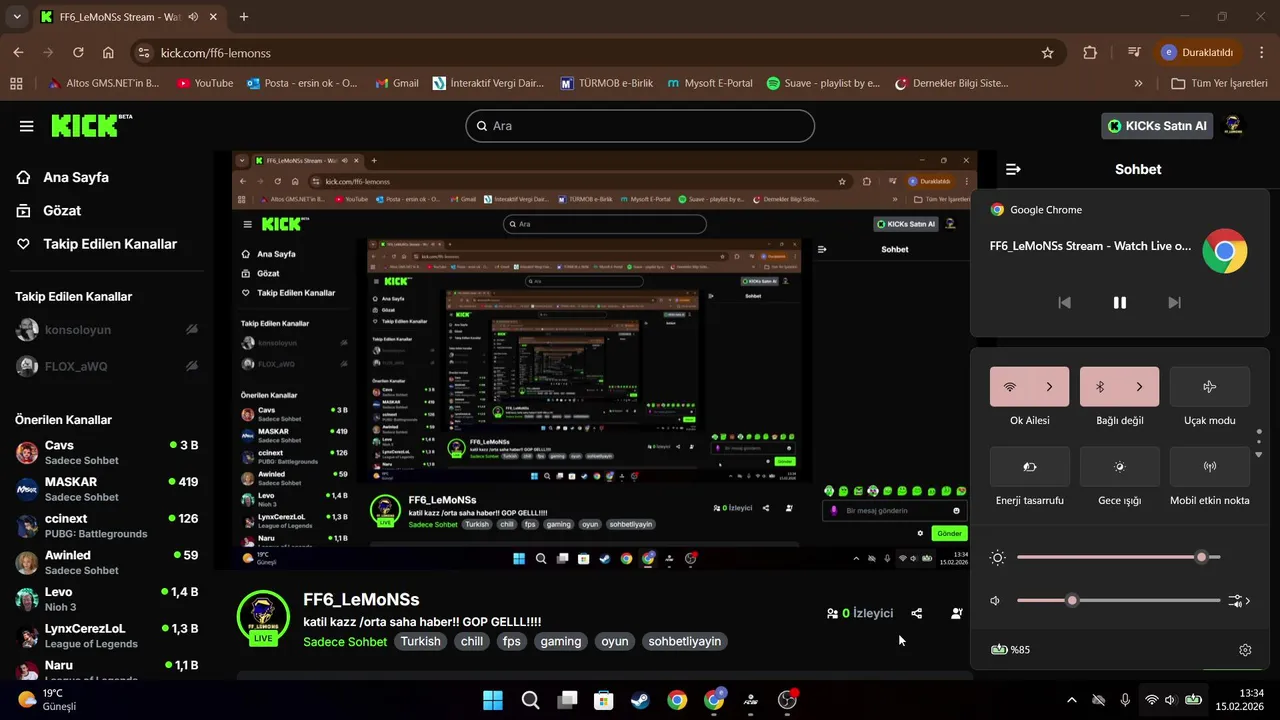Expand the bookmarks bar overflow chevron

coord(1138,83)
